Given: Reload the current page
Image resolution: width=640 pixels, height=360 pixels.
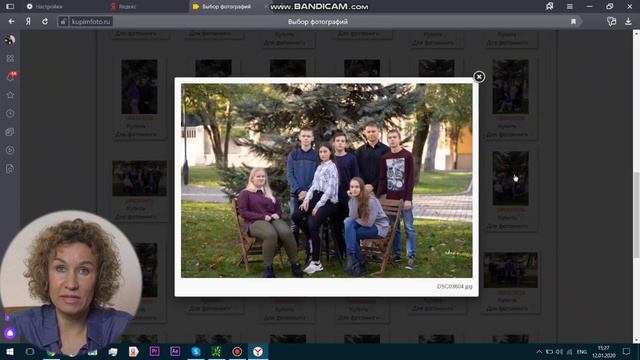Looking at the screenshot, I should click(45, 21).
